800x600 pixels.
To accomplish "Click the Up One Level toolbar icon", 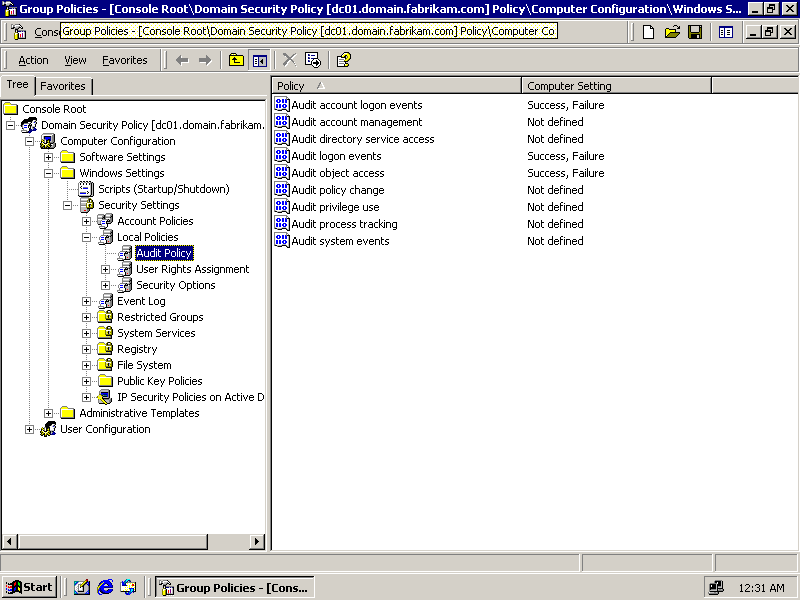I will coord(236,60).
